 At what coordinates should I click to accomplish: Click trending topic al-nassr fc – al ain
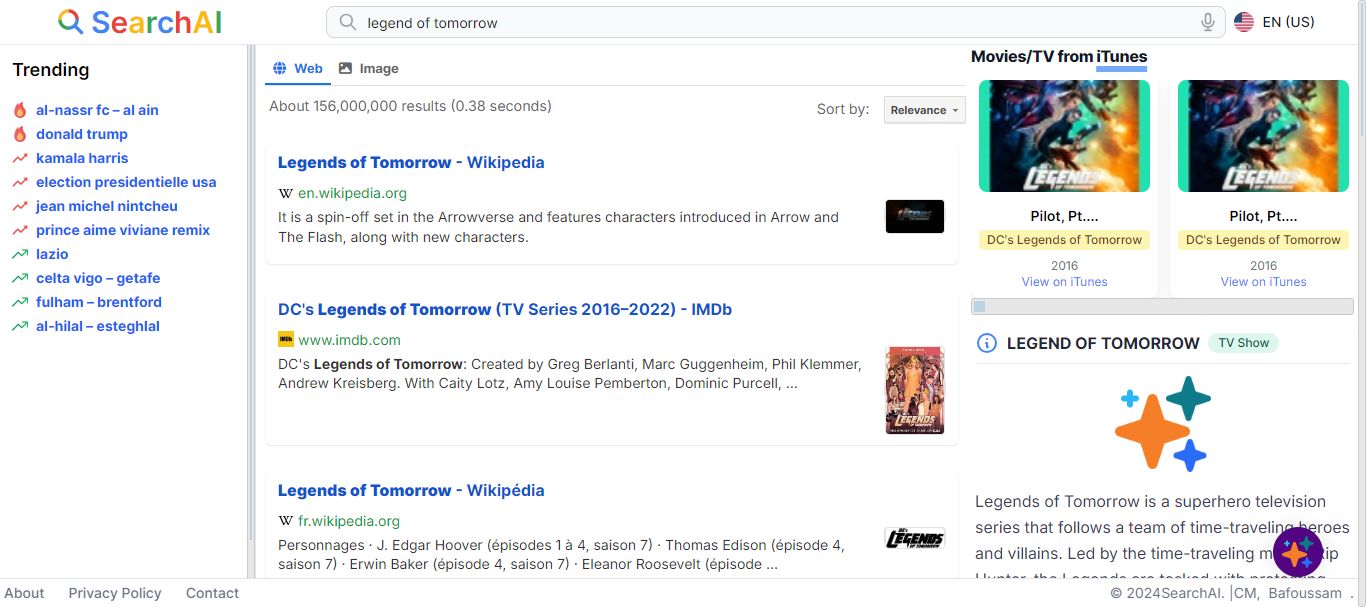[x=97, y=110]
